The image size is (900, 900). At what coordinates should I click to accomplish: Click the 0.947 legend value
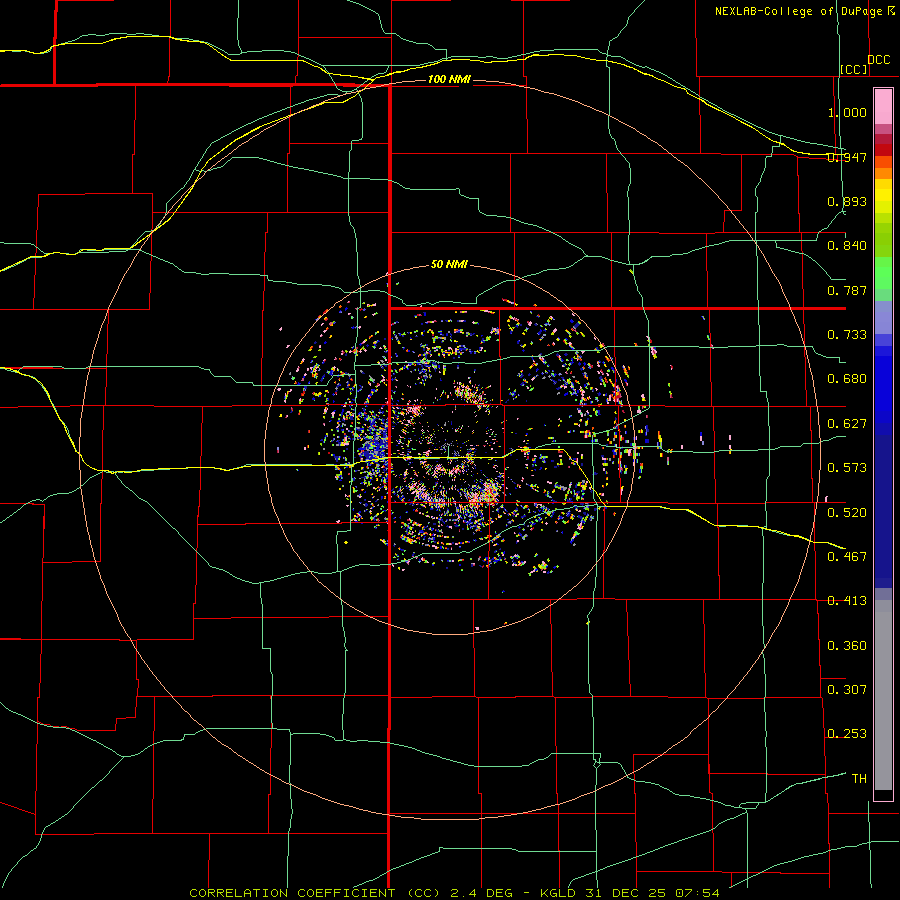[847, 157]
